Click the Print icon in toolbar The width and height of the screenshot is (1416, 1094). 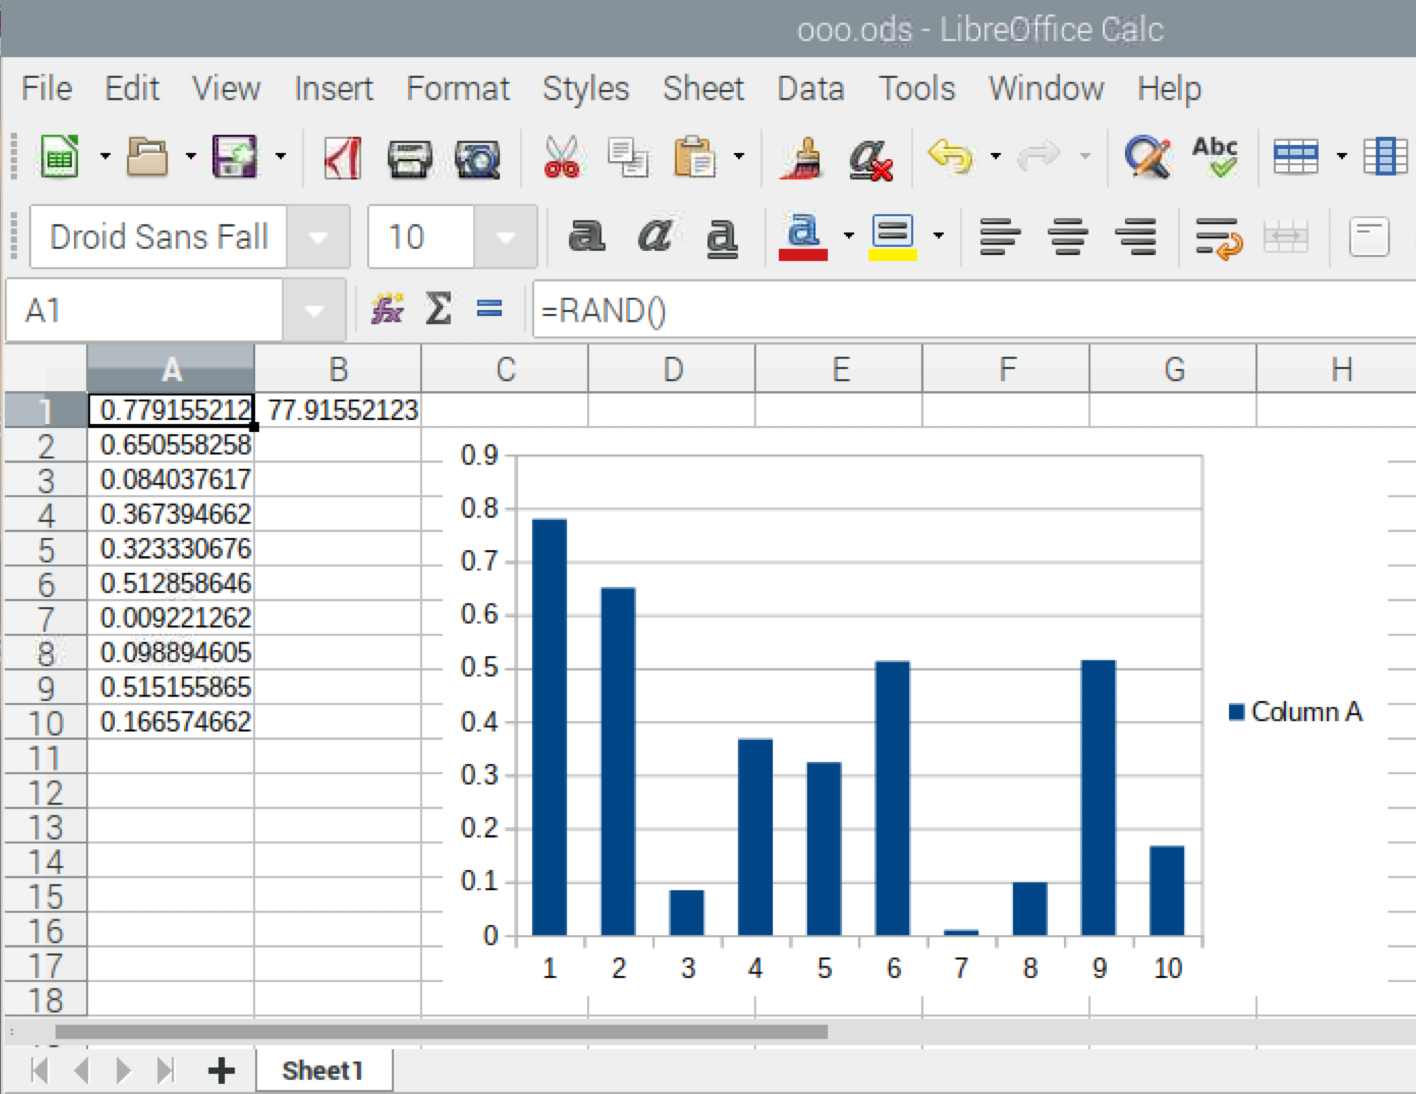[409, 158]
